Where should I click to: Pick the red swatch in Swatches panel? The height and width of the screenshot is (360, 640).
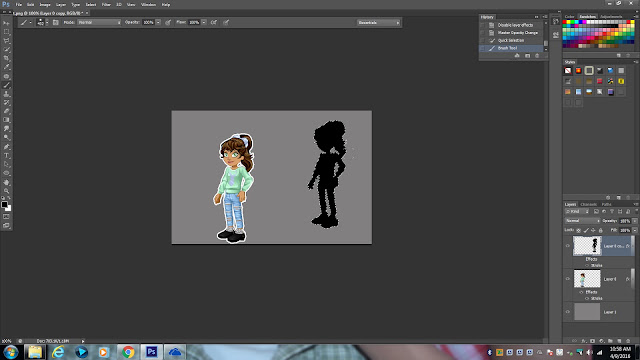(x=564, y=22)
